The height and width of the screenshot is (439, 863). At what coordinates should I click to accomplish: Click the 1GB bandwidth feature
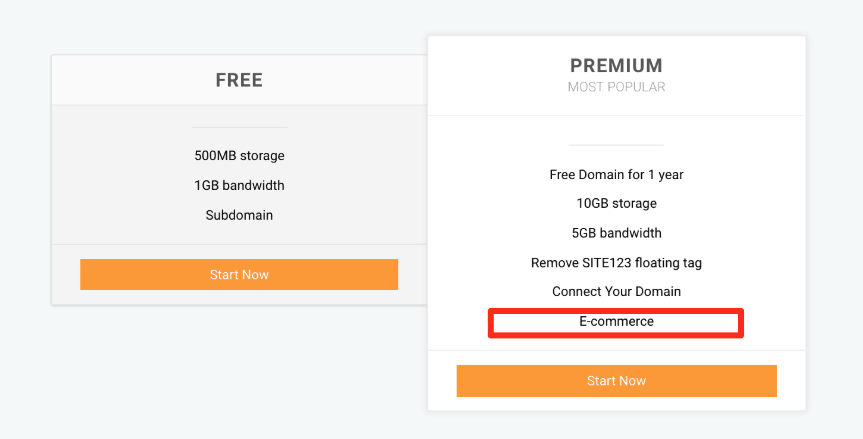tap(239, 185)
